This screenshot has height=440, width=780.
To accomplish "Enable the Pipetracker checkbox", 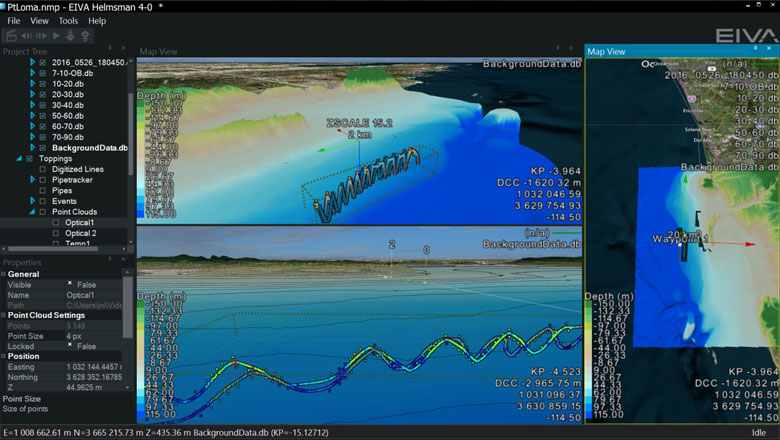I will (43, 180).
